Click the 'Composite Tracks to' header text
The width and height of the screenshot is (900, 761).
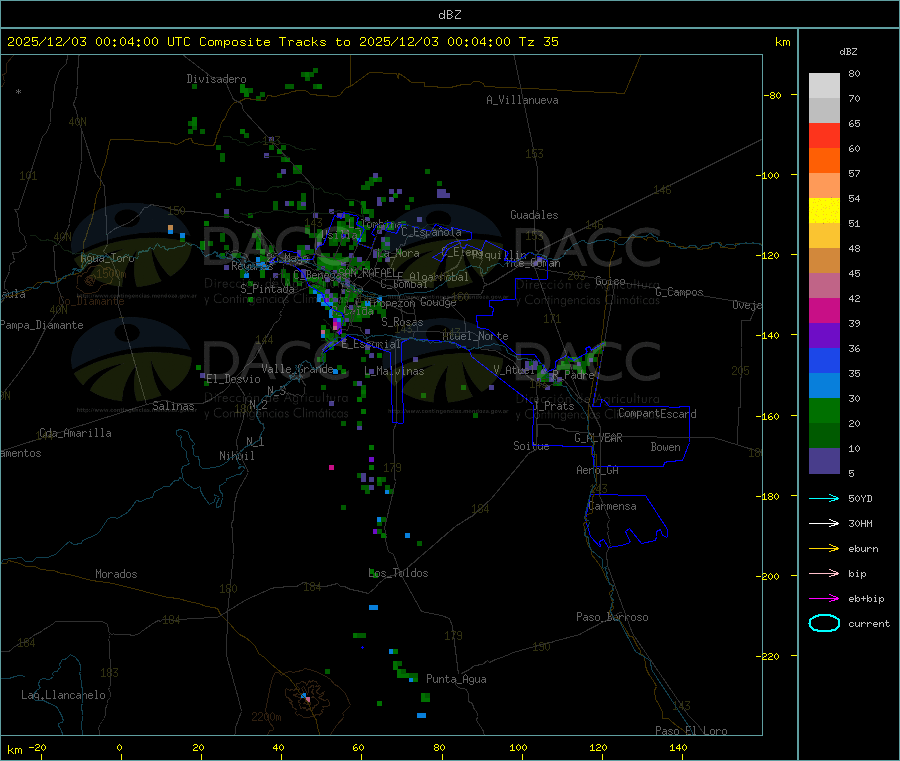[x=274, y=42]
